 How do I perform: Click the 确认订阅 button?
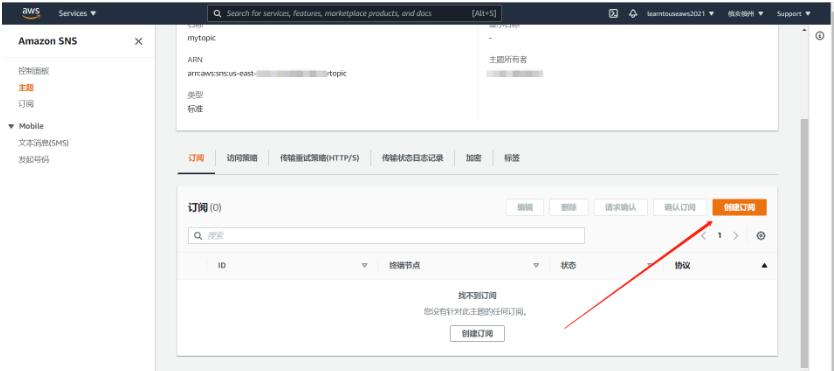tap(680, 207)
